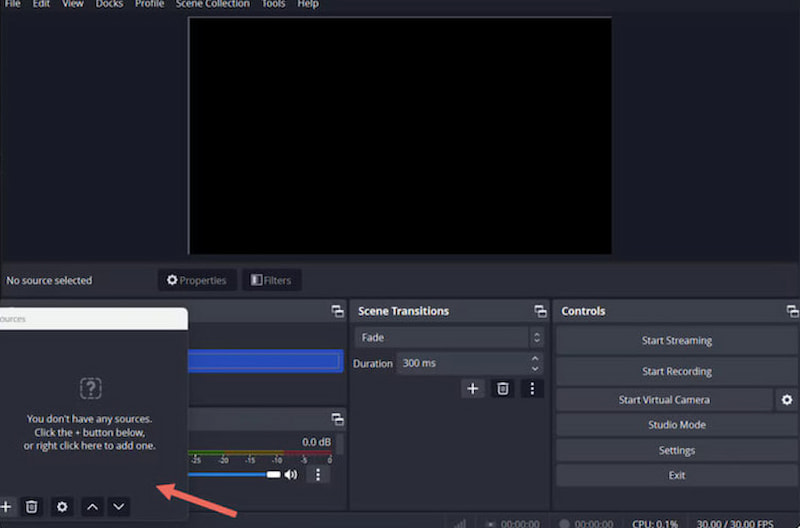
Task: Click the question mark placeholder icon
Action: [x=90, y=388]
